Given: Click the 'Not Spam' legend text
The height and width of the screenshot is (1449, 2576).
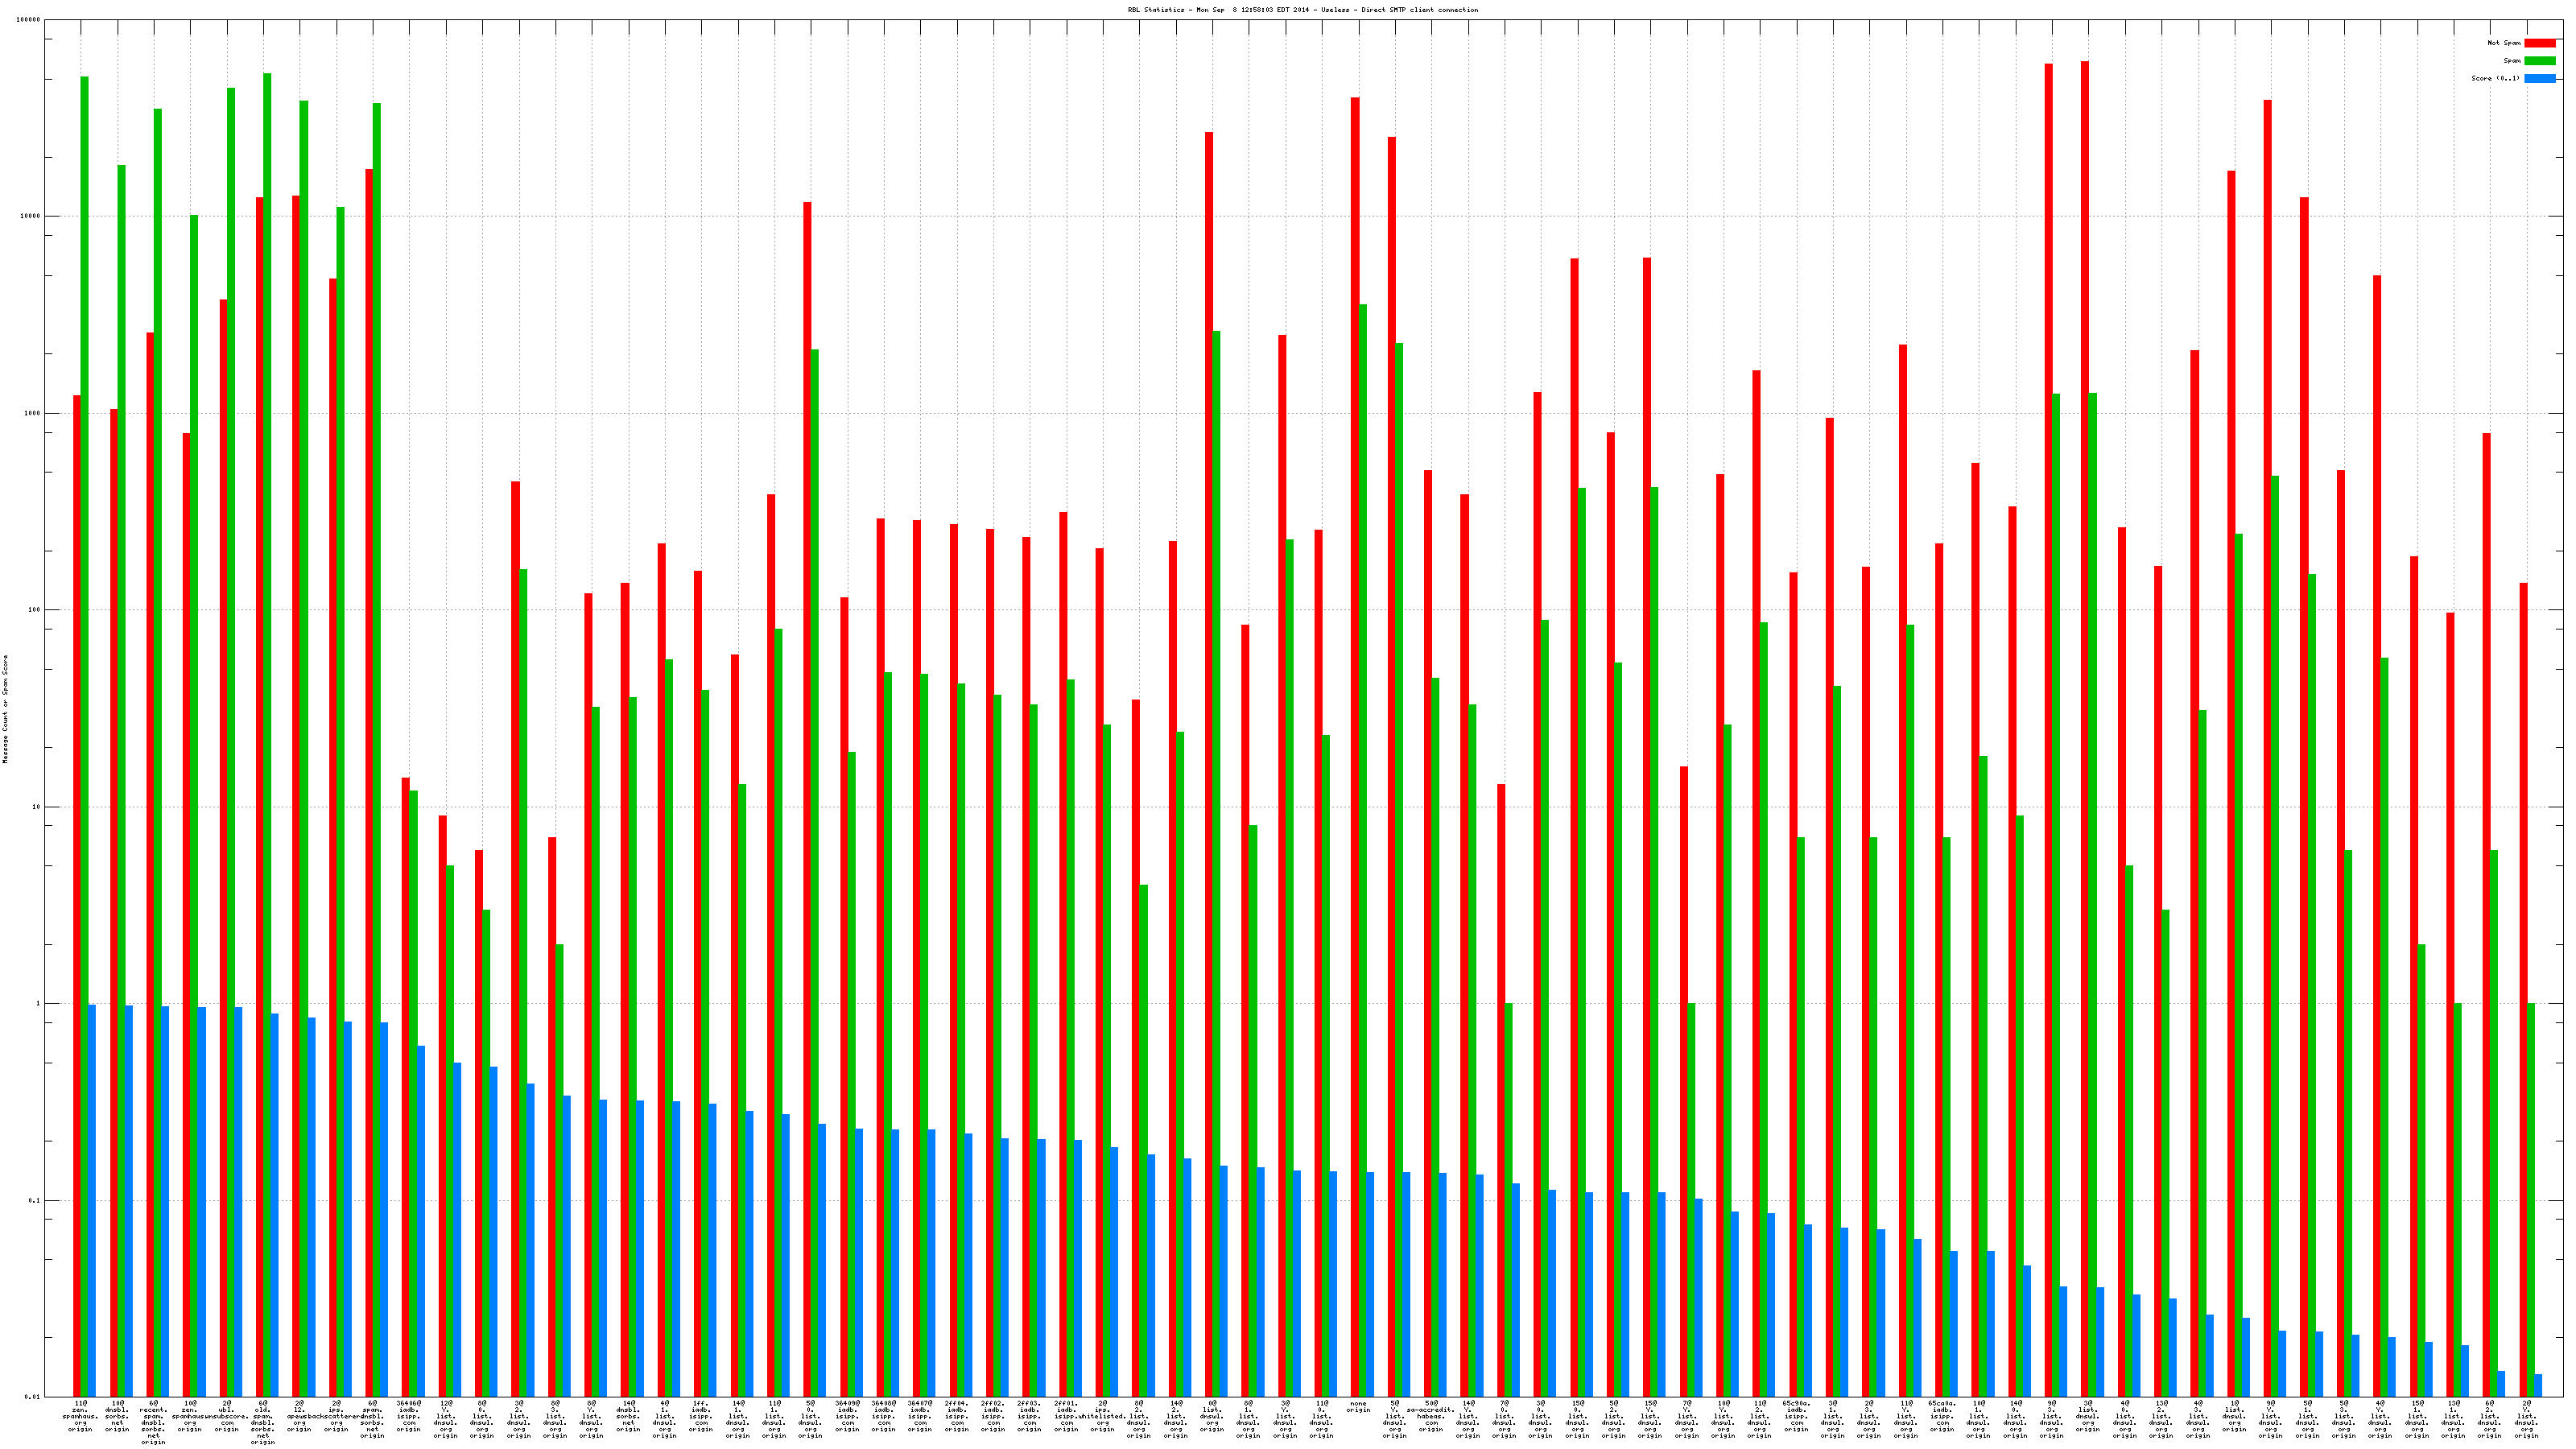Looking at the screenshot, I should click(2504, 43).
